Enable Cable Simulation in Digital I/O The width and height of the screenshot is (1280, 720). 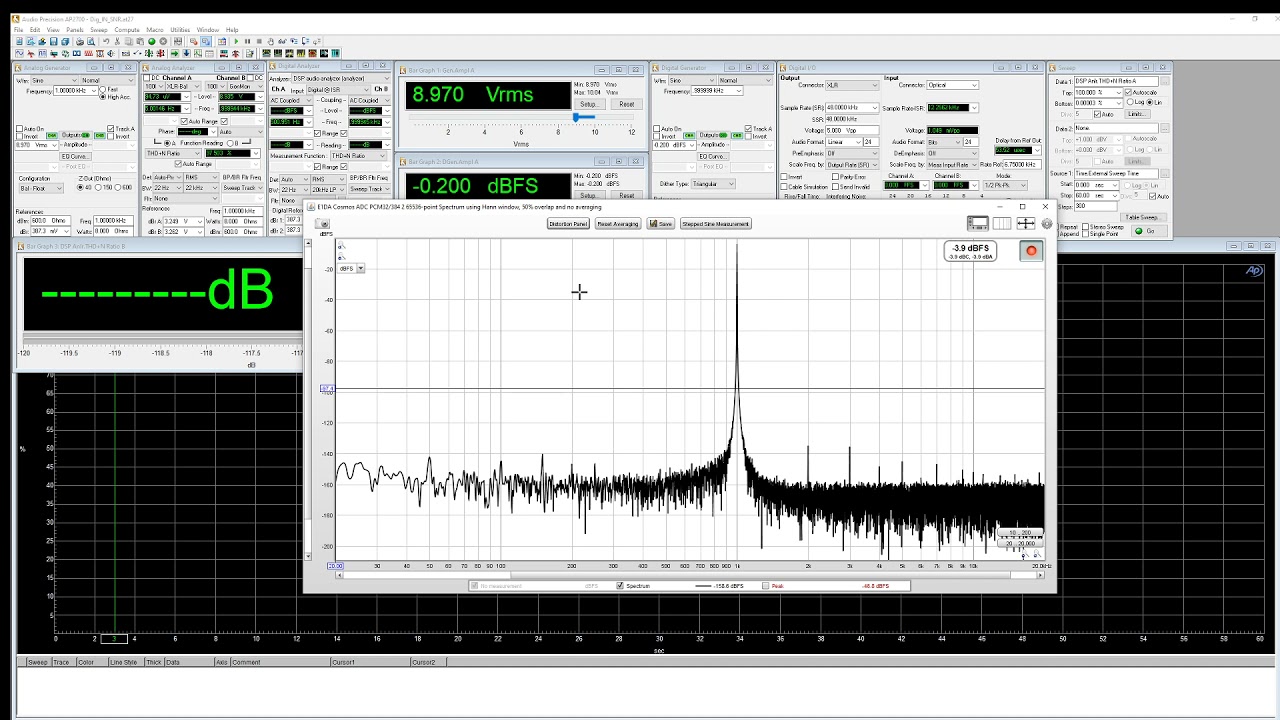(784, 187)
